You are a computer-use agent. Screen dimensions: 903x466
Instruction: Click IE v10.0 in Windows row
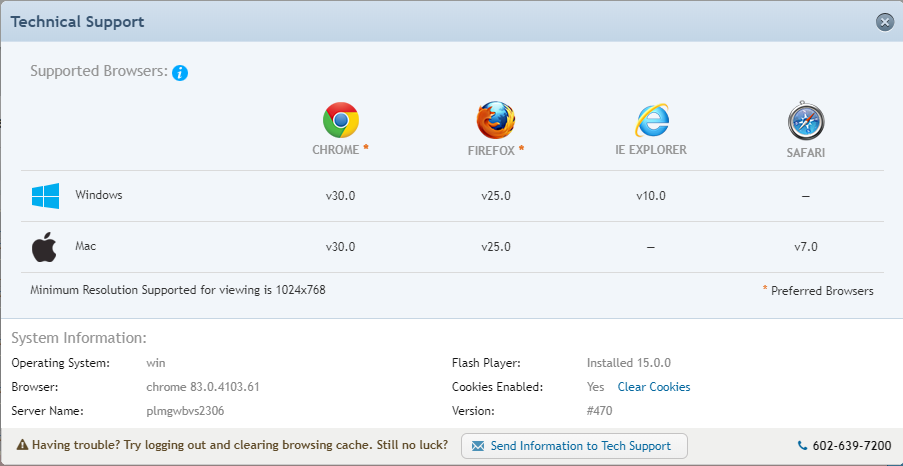pos(651,196)
